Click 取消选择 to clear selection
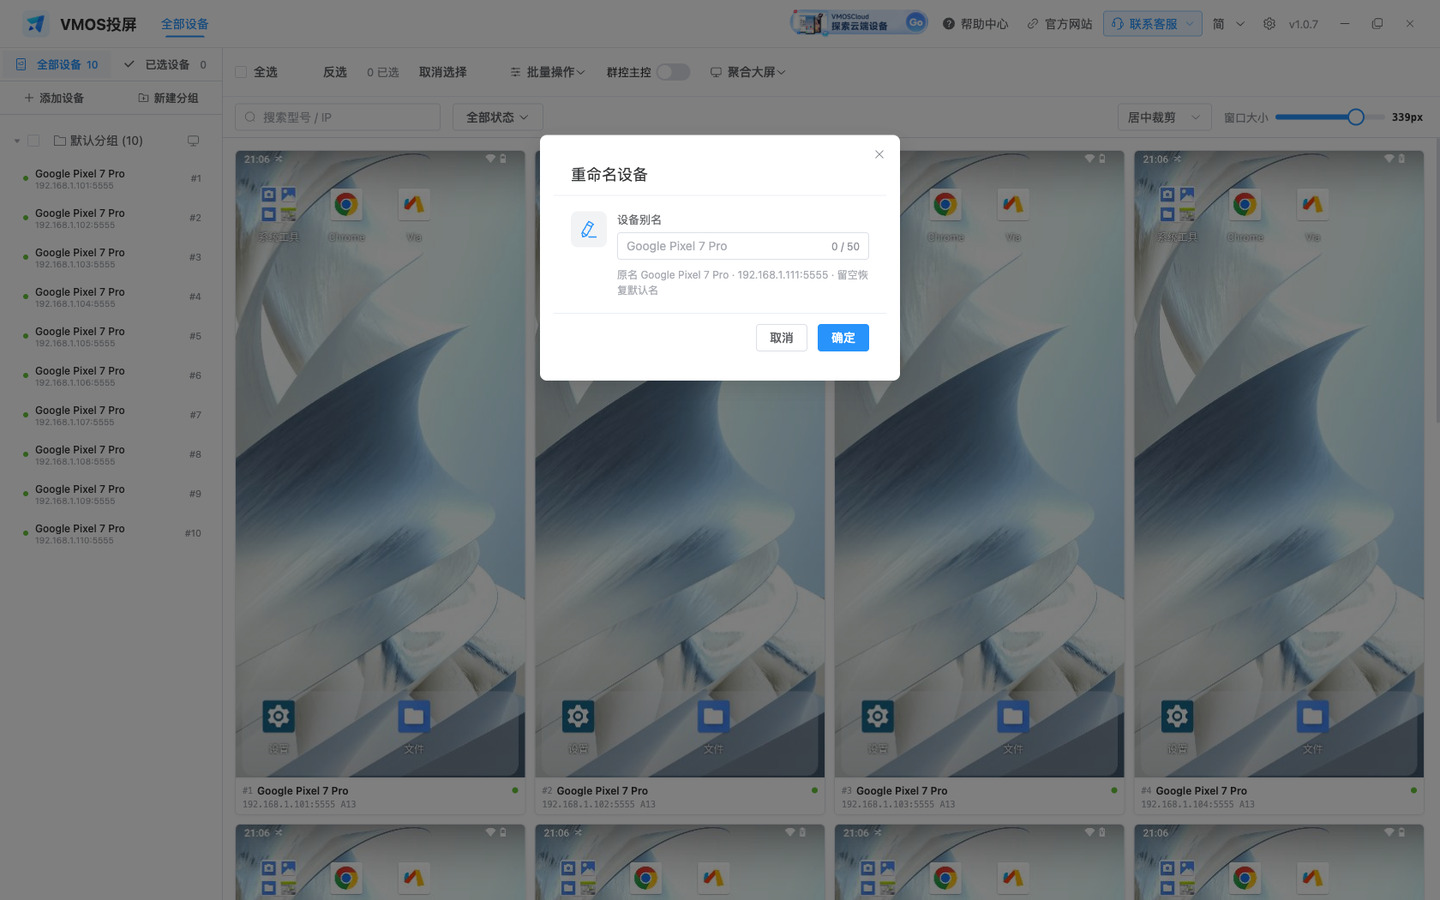The image size is (1440, 900). pyautogui.click(x=443, y=72)
